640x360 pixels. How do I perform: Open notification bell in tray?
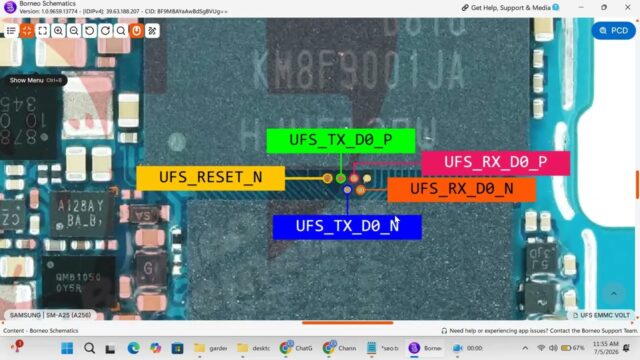pos(627,348)
